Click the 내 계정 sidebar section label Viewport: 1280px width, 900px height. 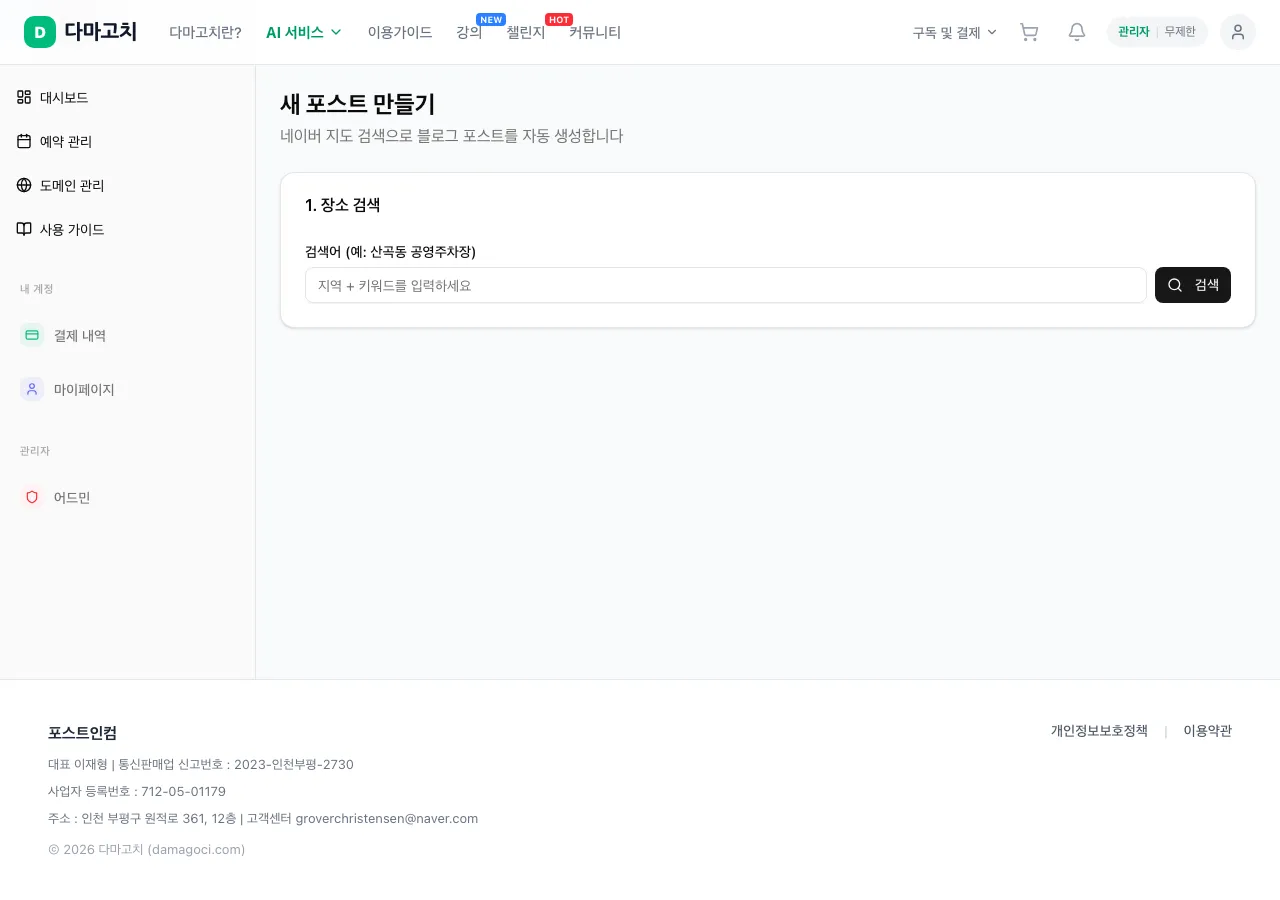coord(37,289)
